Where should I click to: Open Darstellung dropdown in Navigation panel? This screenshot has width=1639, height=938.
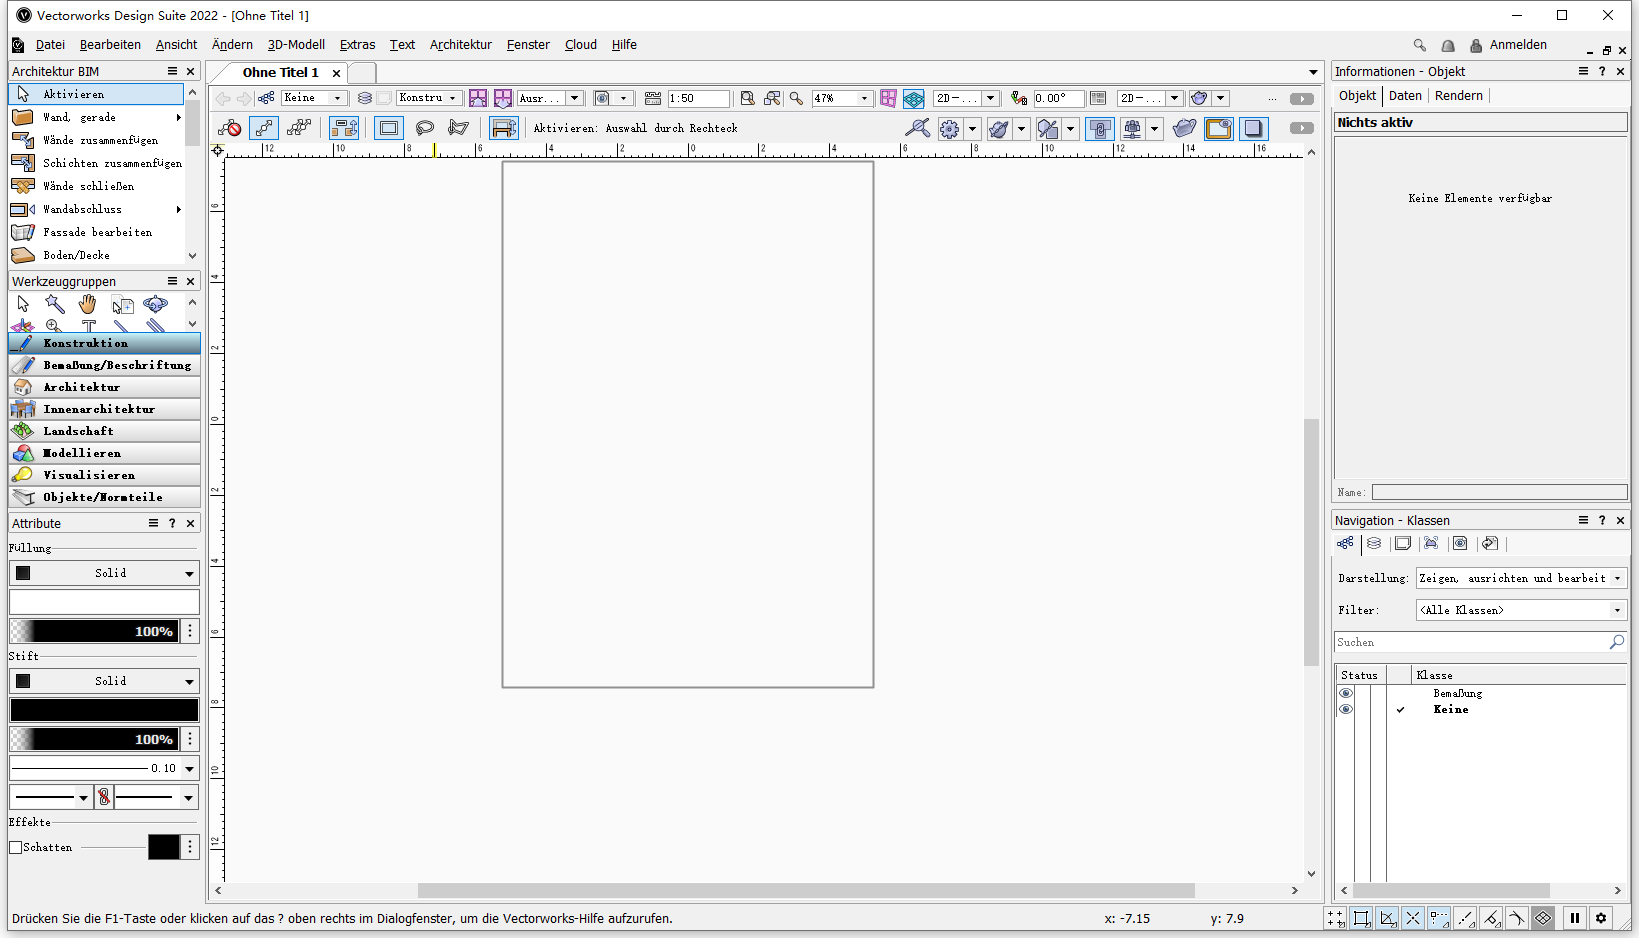(1521, 578)
